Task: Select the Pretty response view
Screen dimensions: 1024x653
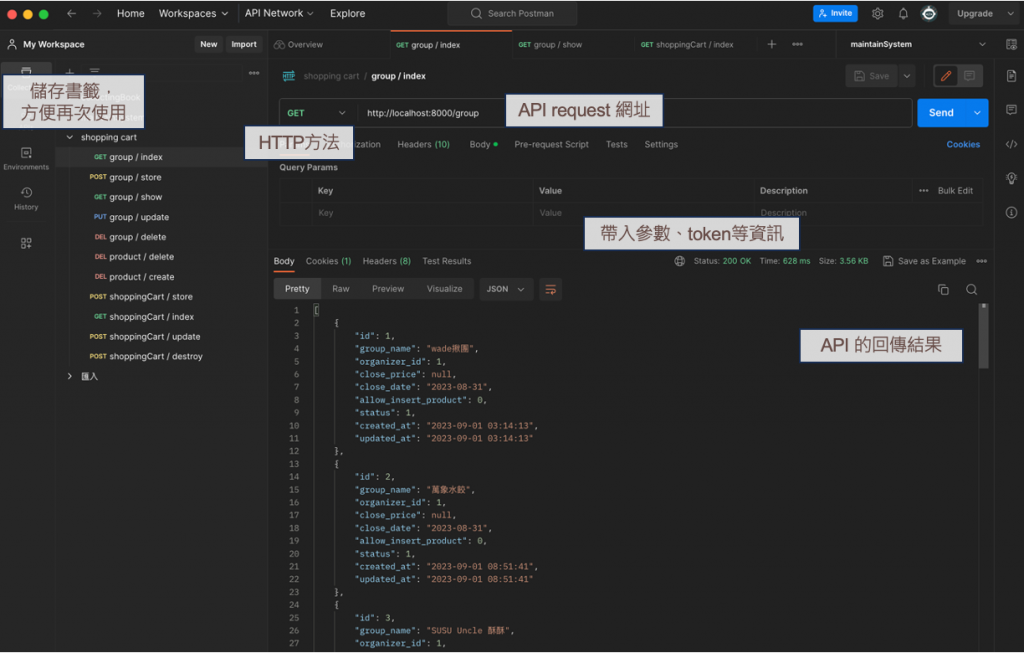Action: pyautogui.click(x=297, y=289)
